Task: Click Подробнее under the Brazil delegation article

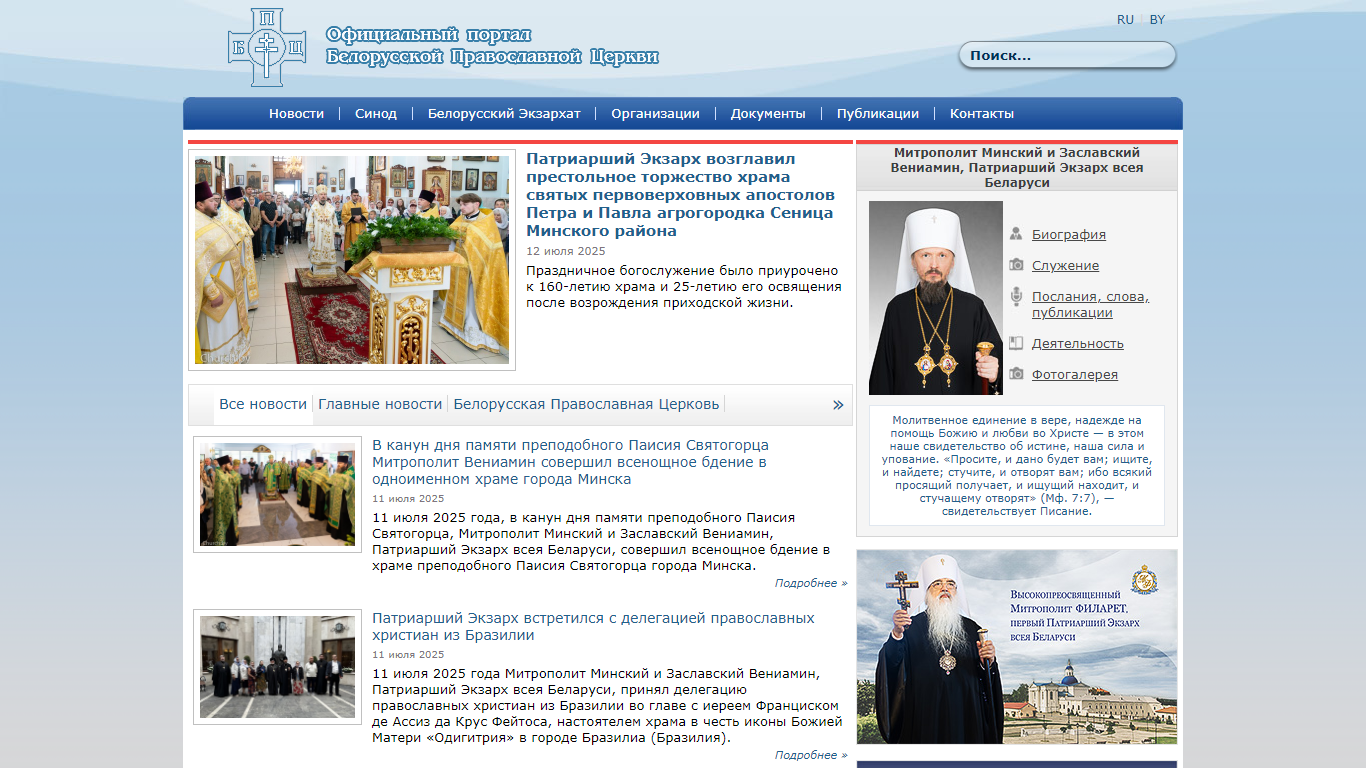Action: tap(811, 755)
